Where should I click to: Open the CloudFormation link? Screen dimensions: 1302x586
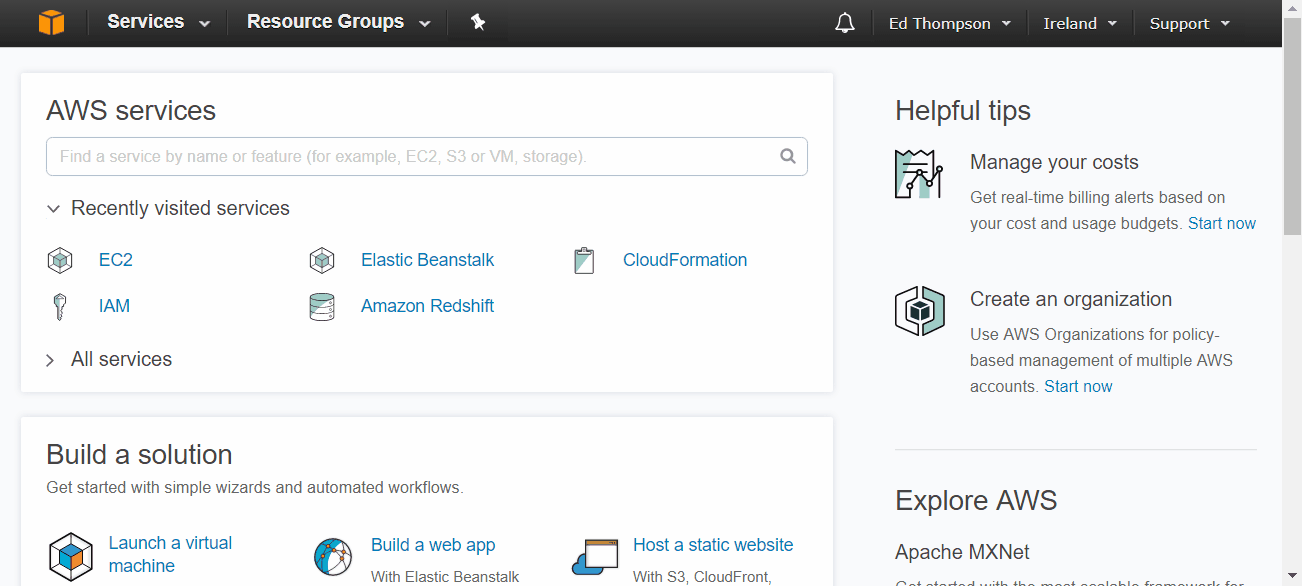point(685,260)
